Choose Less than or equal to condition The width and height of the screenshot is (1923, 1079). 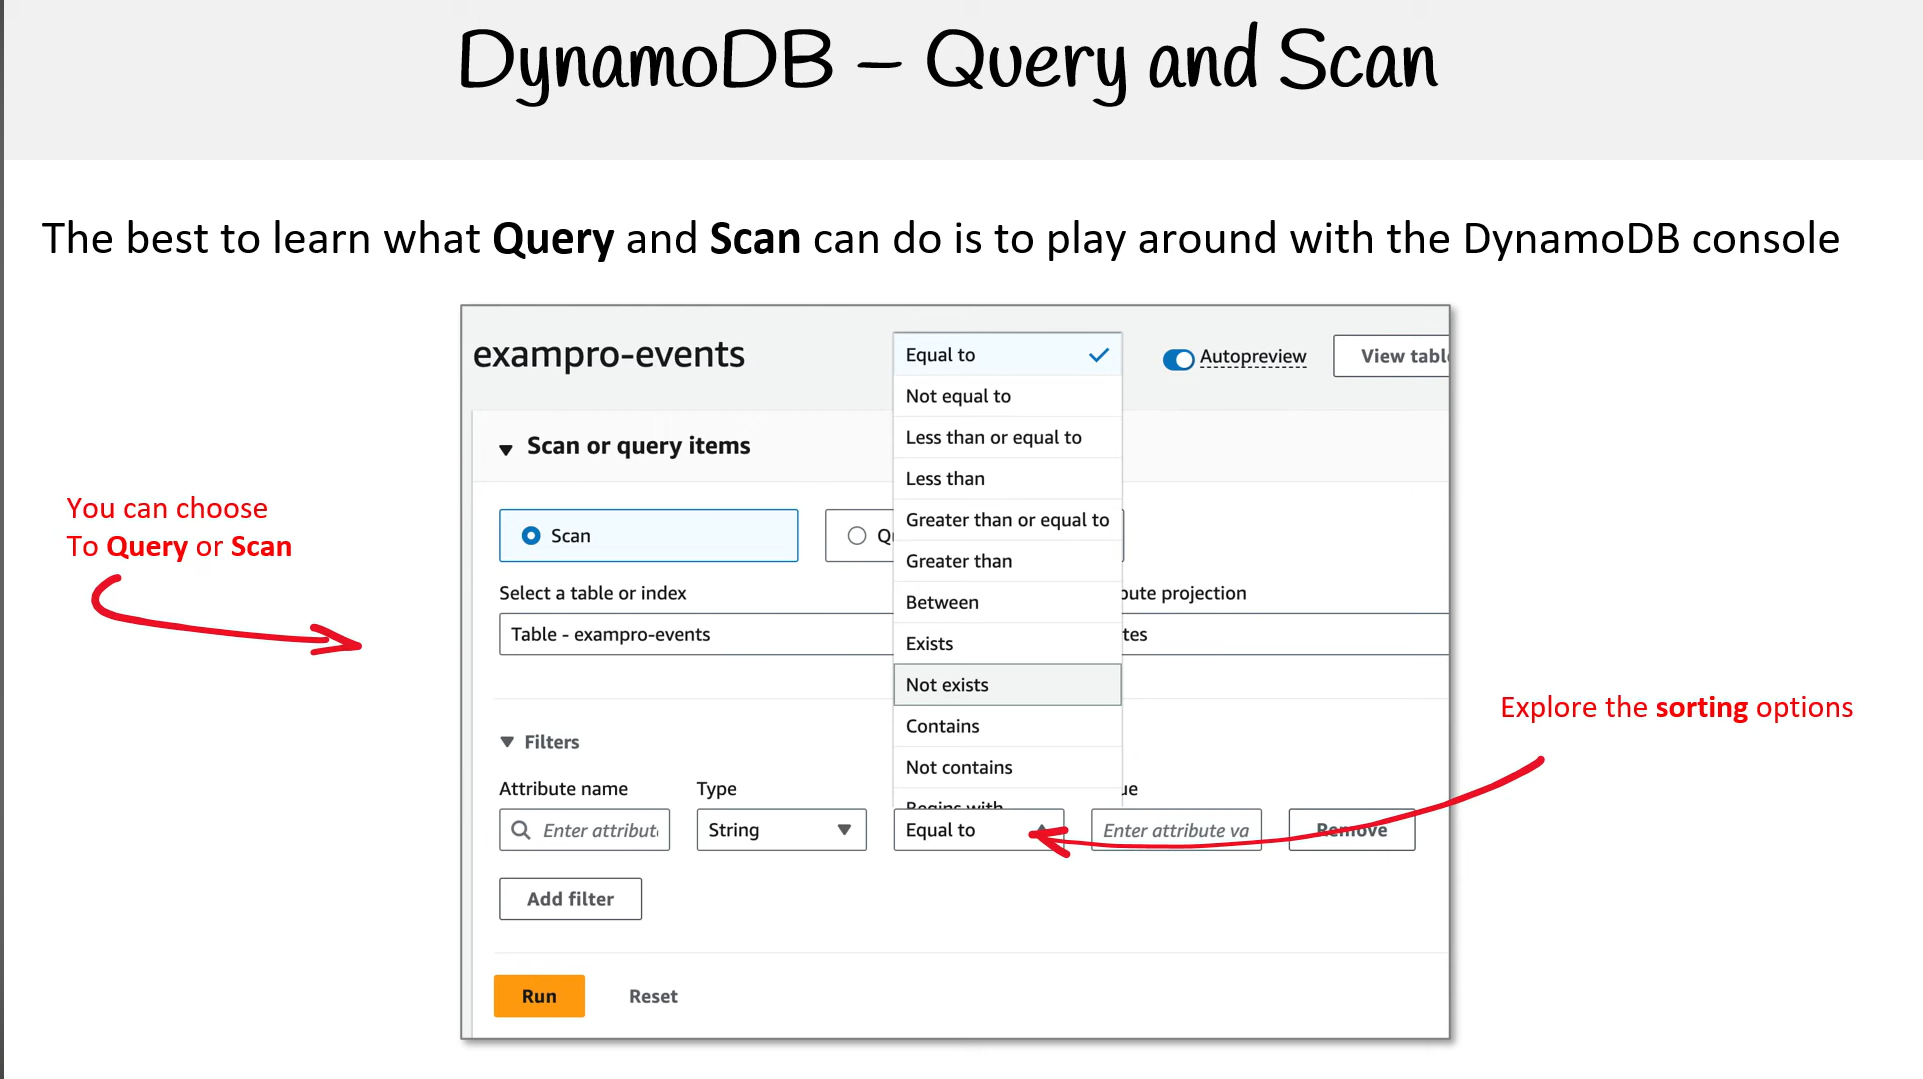(1007, 437)
